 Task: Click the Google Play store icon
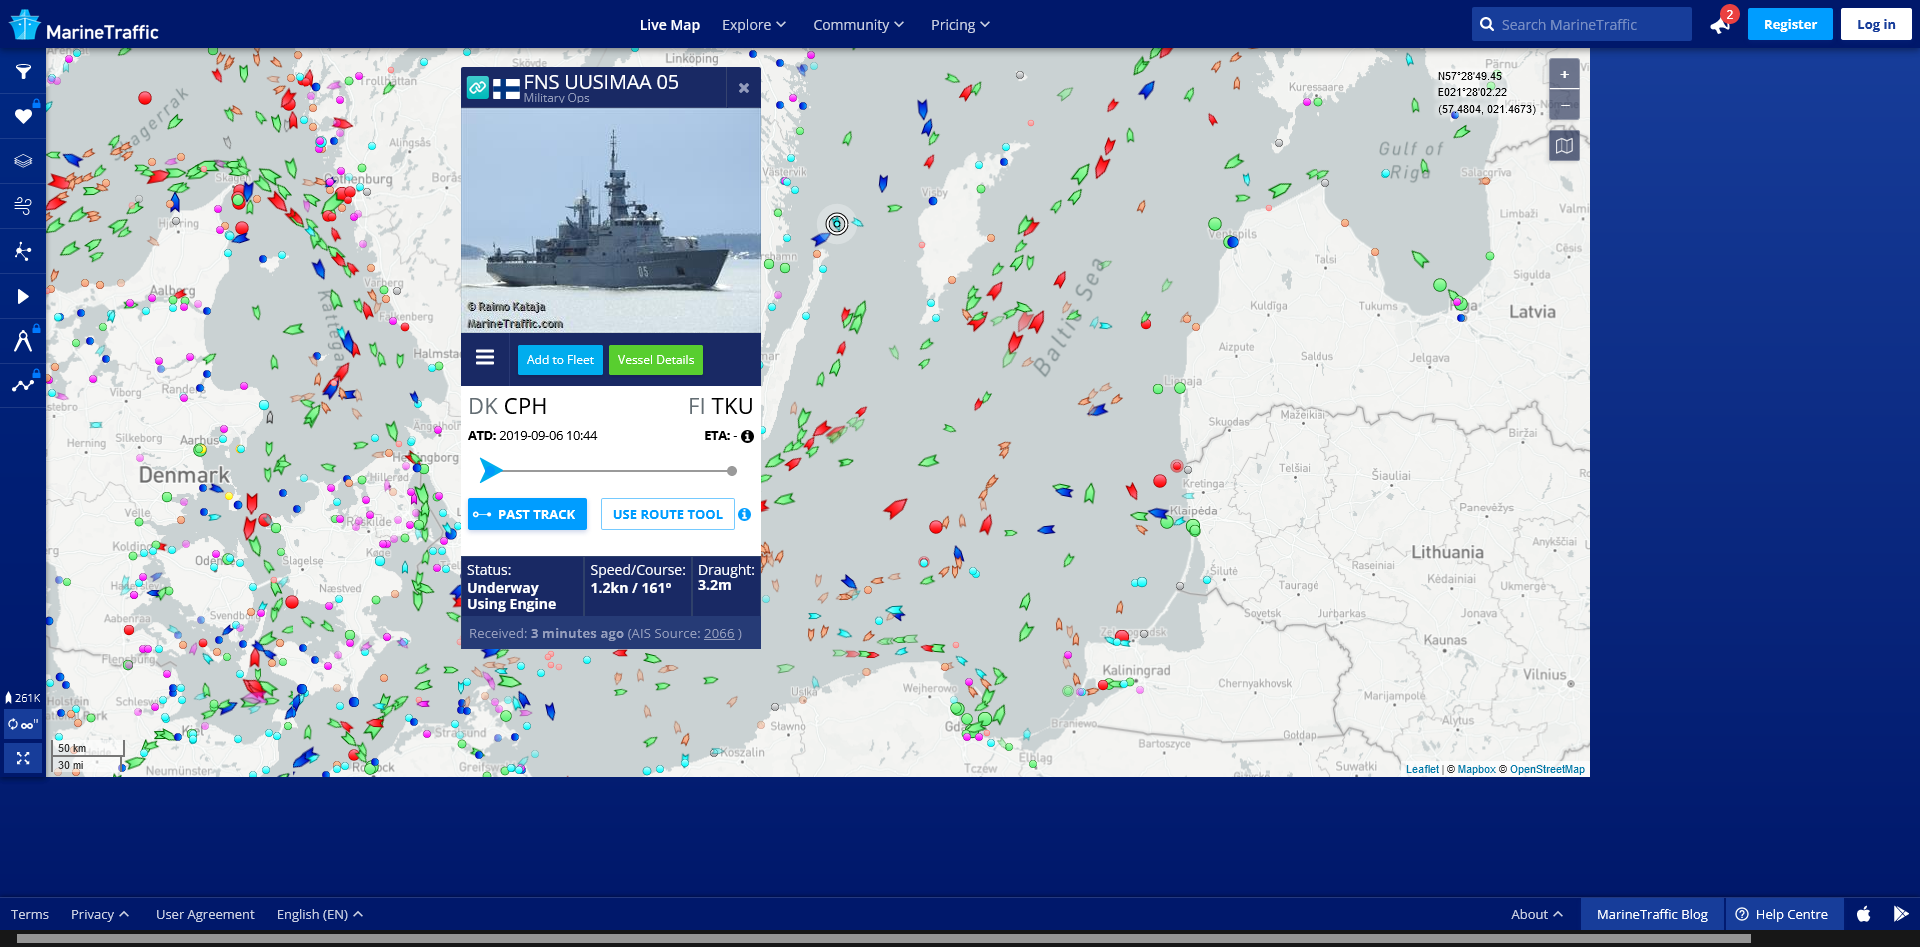click(x=1901, y=914)
